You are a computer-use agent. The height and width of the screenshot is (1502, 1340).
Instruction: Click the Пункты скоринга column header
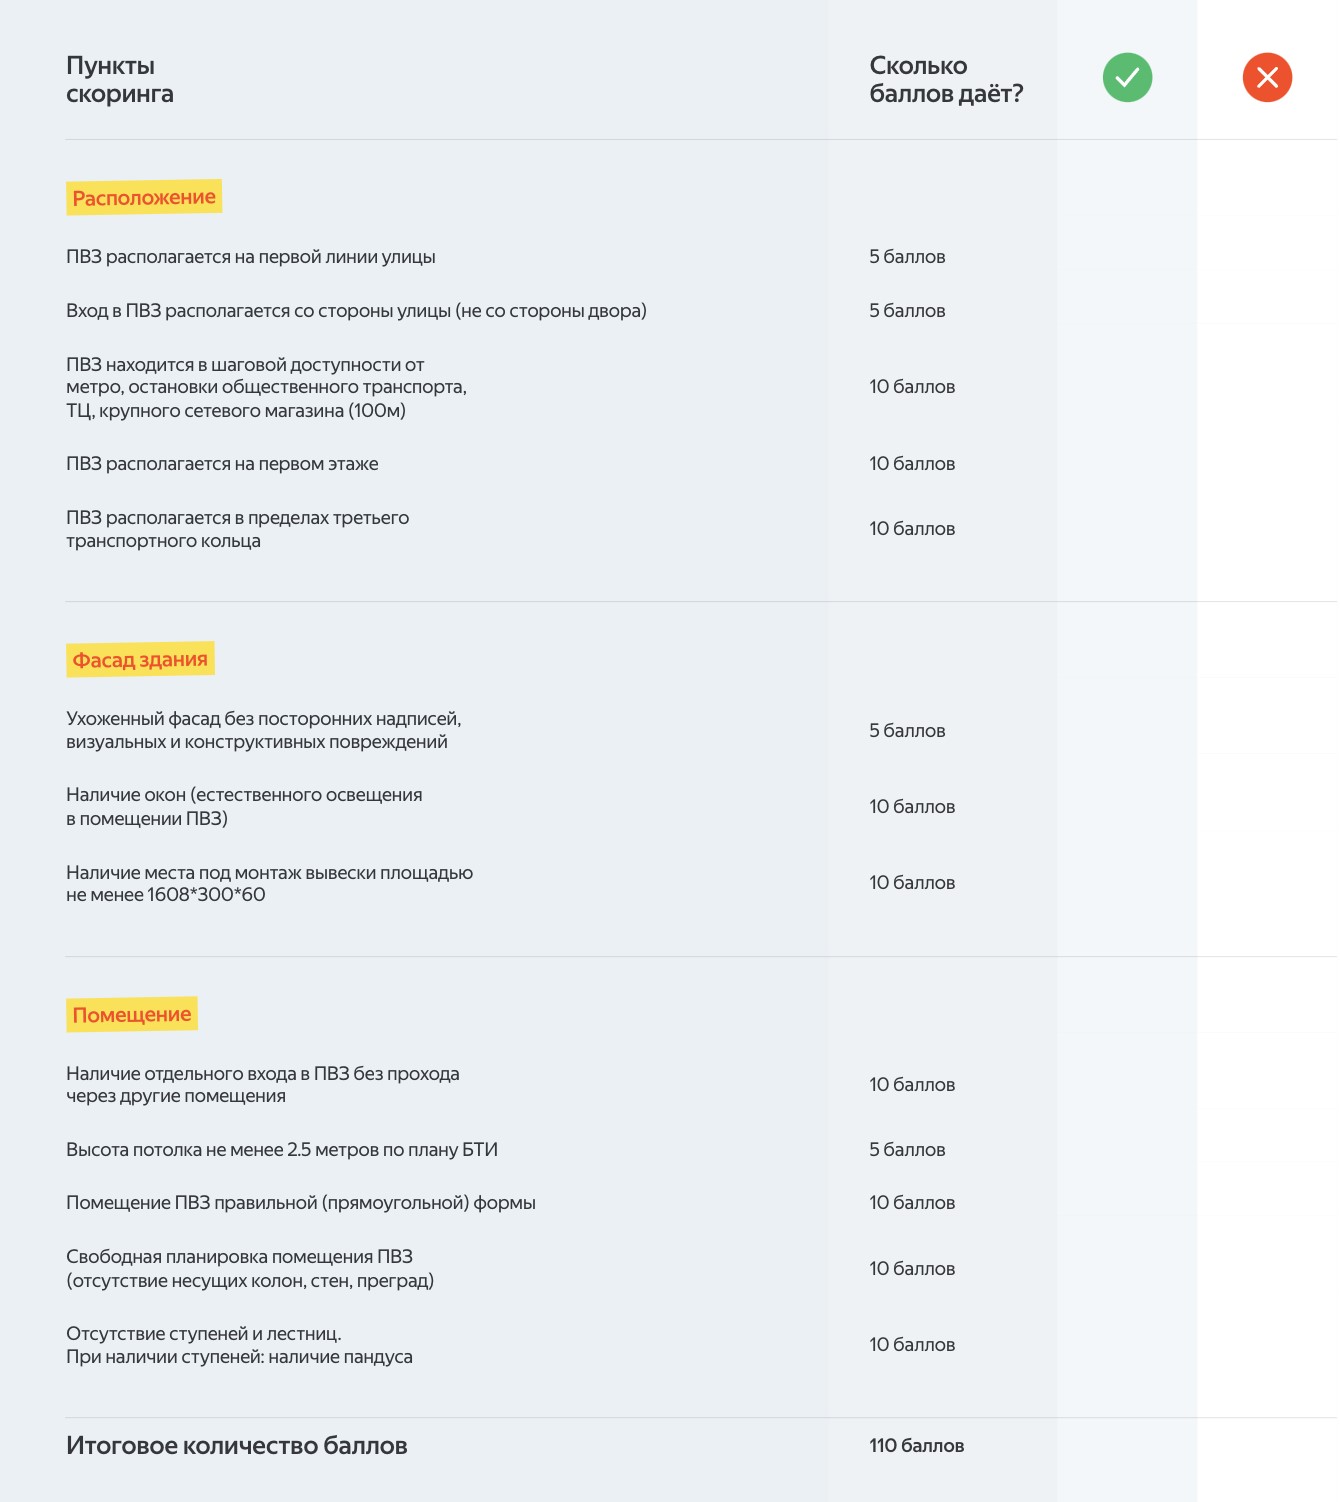(120, 80)
